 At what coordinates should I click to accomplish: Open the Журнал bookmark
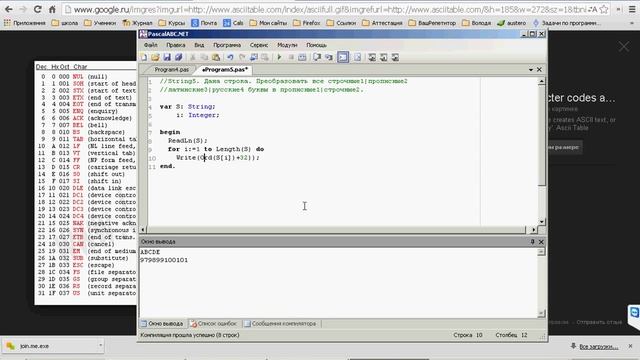pyautogui.click(x=138, y=23)
